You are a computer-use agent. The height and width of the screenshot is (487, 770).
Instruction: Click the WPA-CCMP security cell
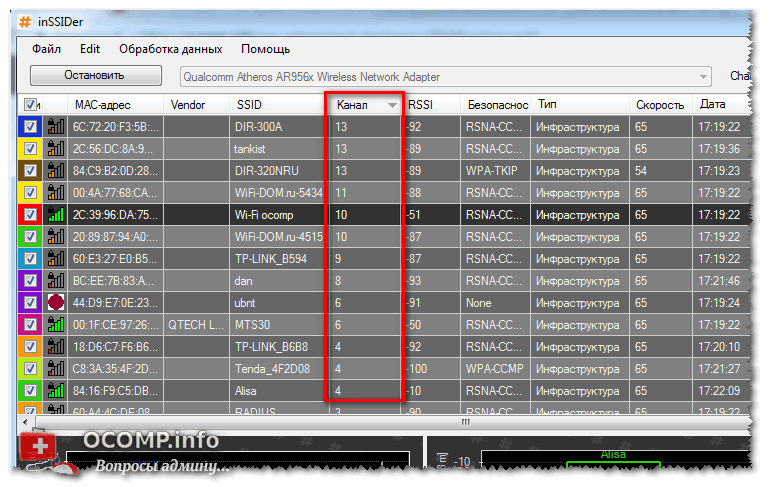(x=495, y=369)
